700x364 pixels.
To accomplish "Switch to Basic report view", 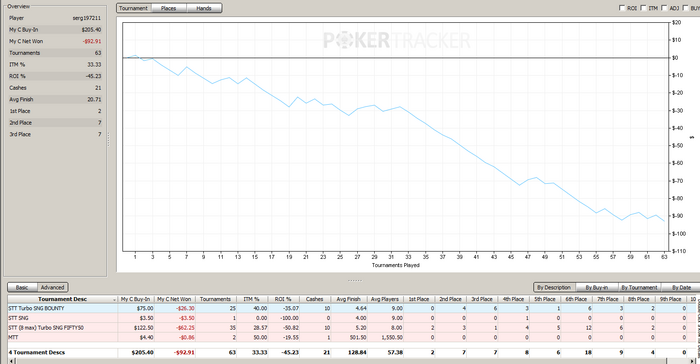I will (x=22, y=287).
